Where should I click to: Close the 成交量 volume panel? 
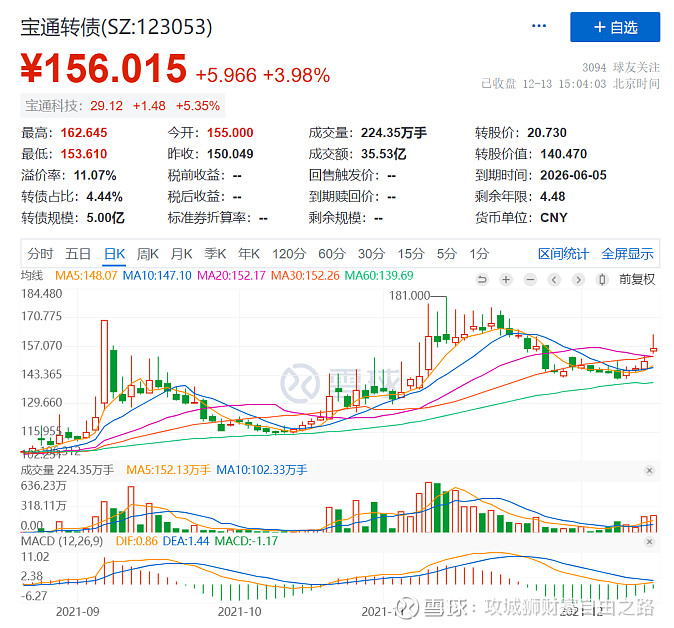[x=649, y=471]
